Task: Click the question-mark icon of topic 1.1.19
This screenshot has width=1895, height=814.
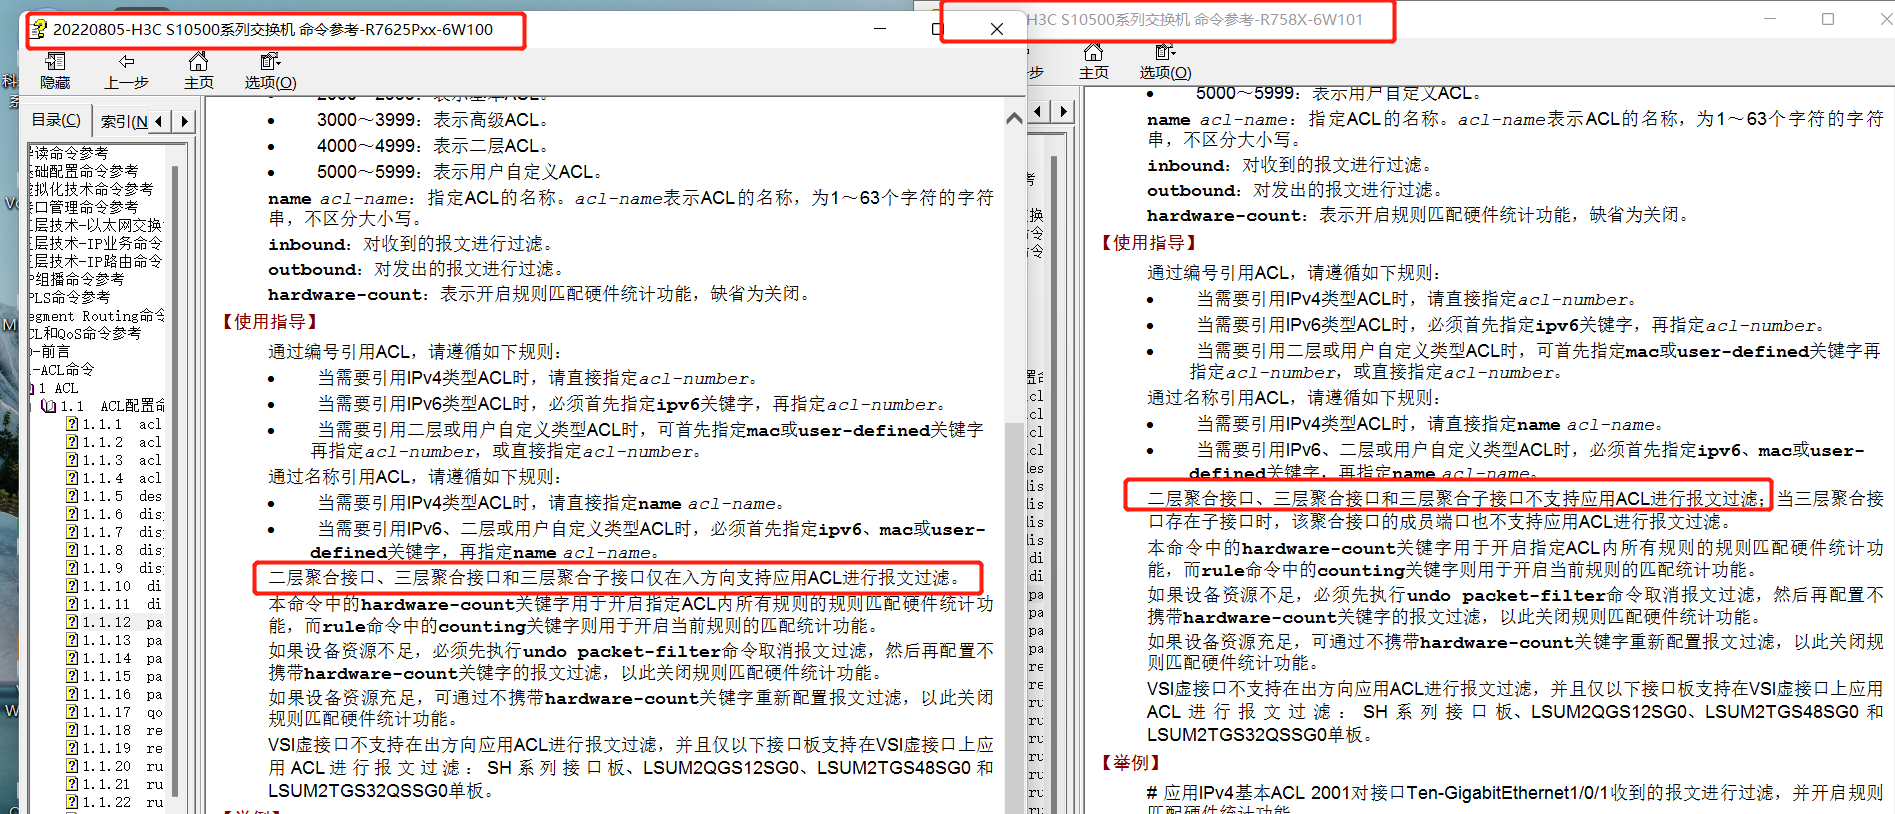Action: 72,748
